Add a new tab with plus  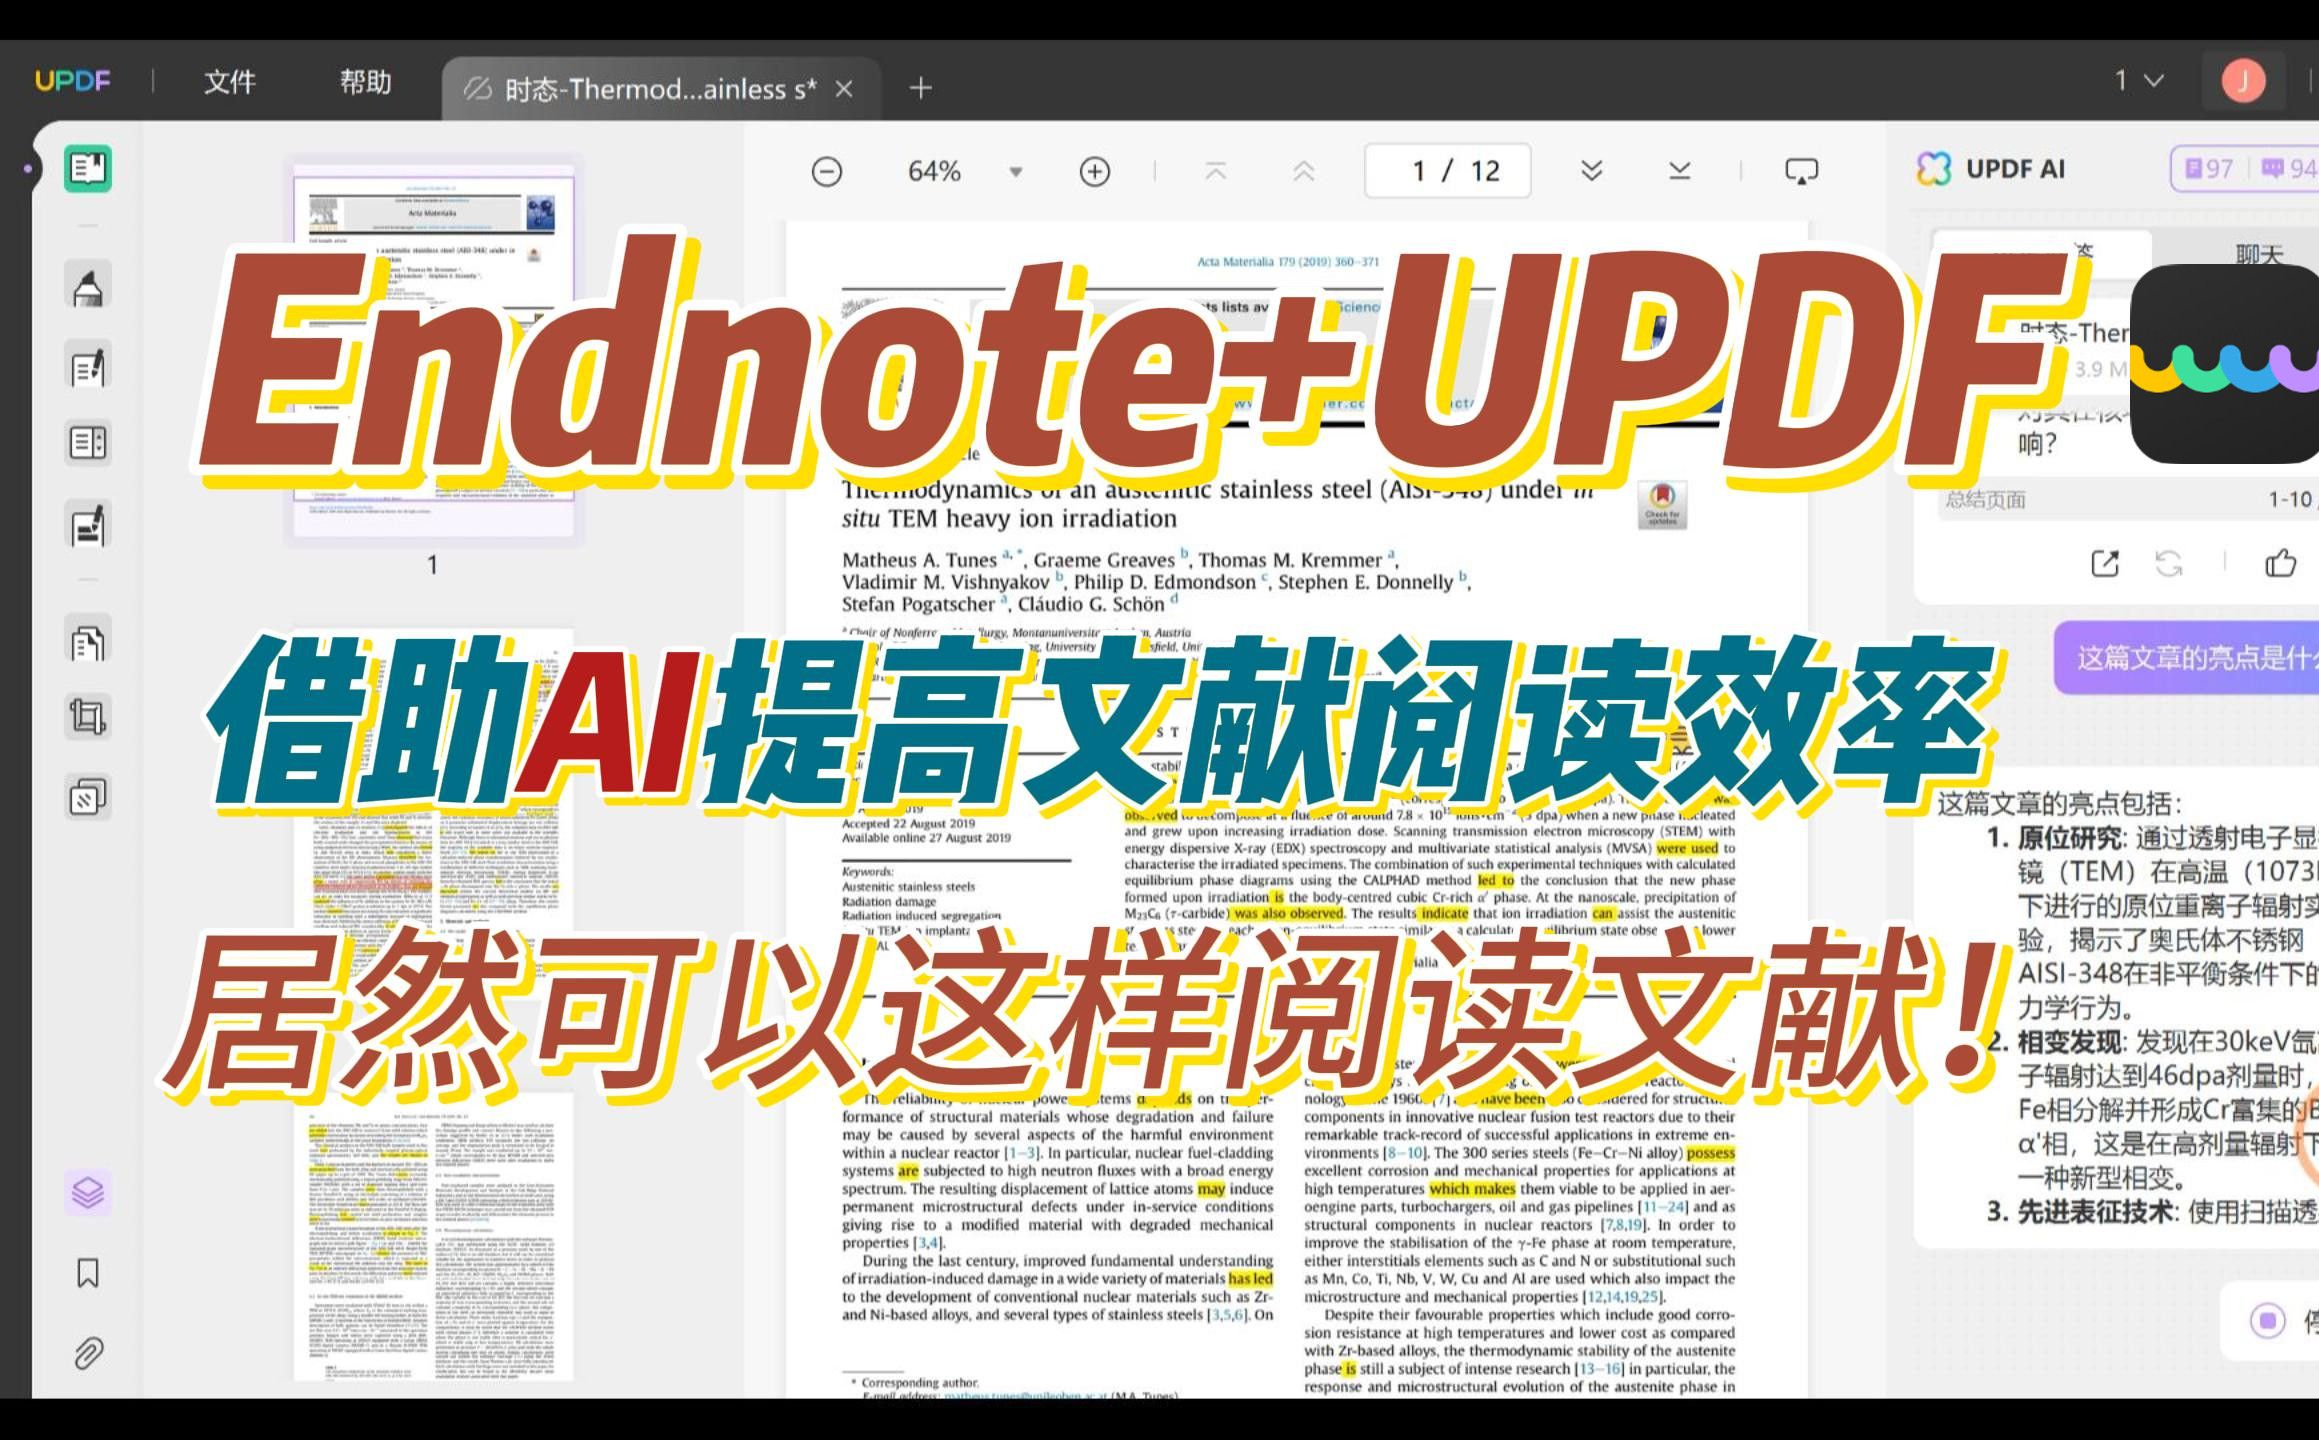click(920, 88)
